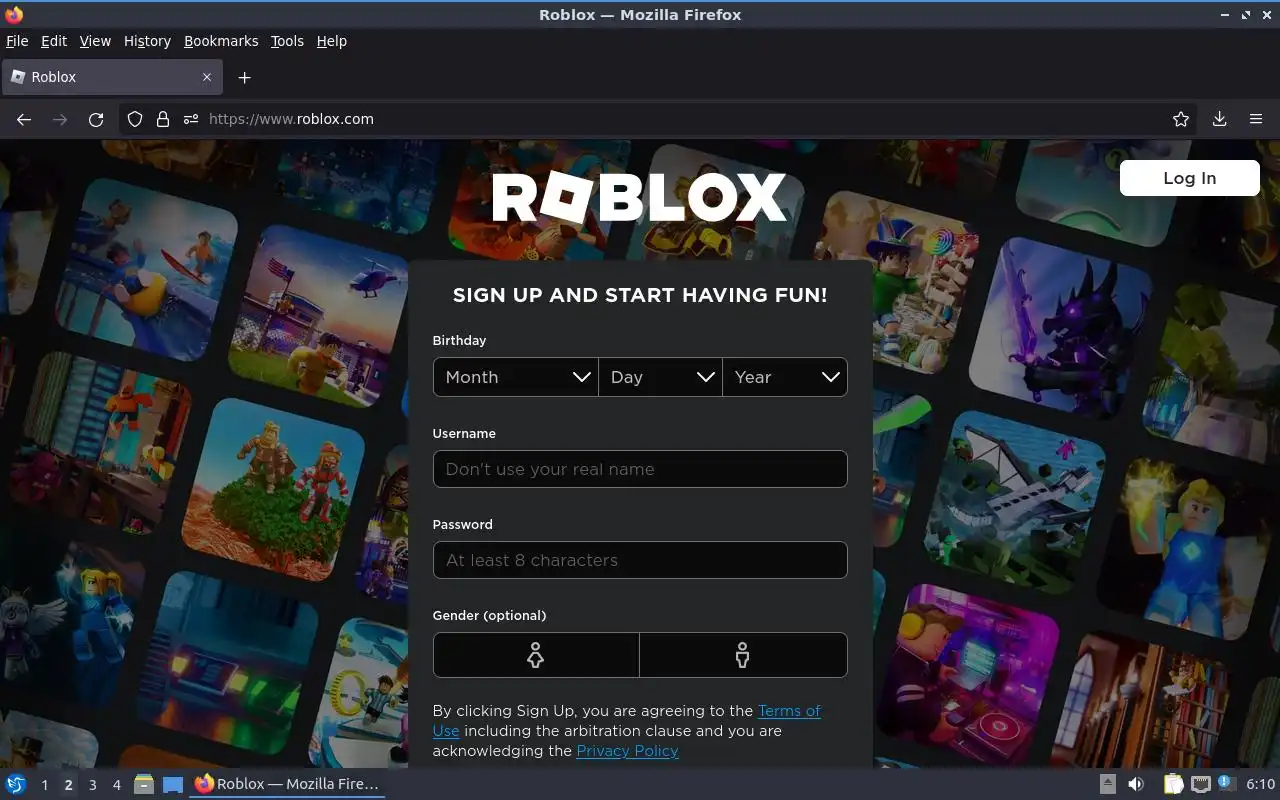1280x800 pixels.
Task: Click the volume speaker icon in the system tray
Action: pyautogui.click(x=1136, y=784)
